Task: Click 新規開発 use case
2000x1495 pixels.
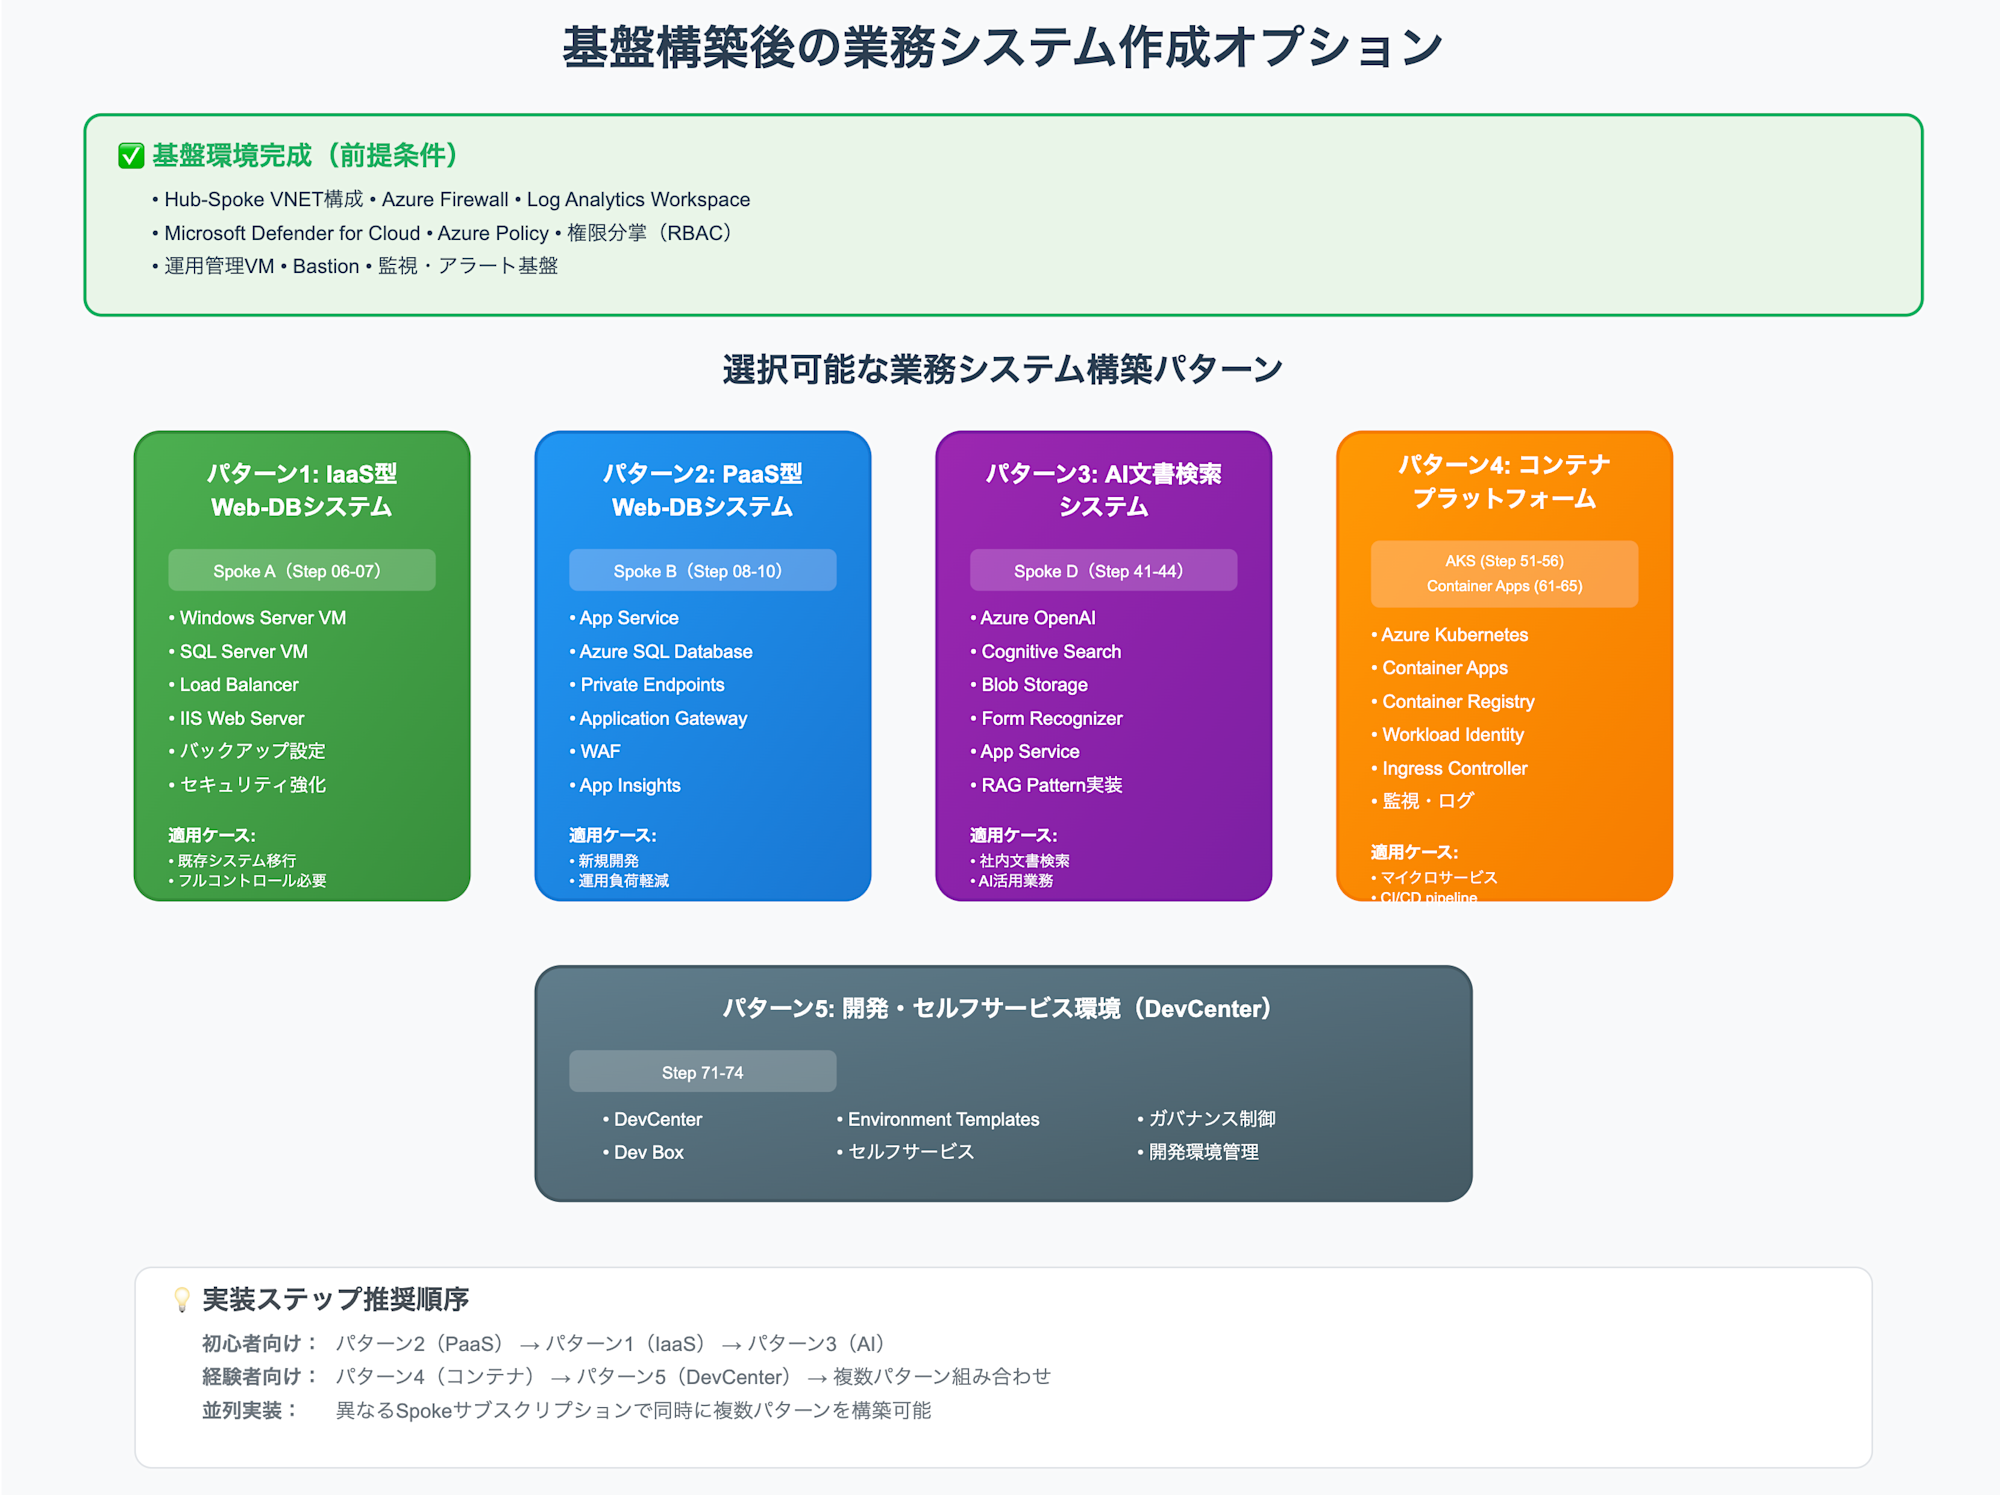Action: coord(604,860)
